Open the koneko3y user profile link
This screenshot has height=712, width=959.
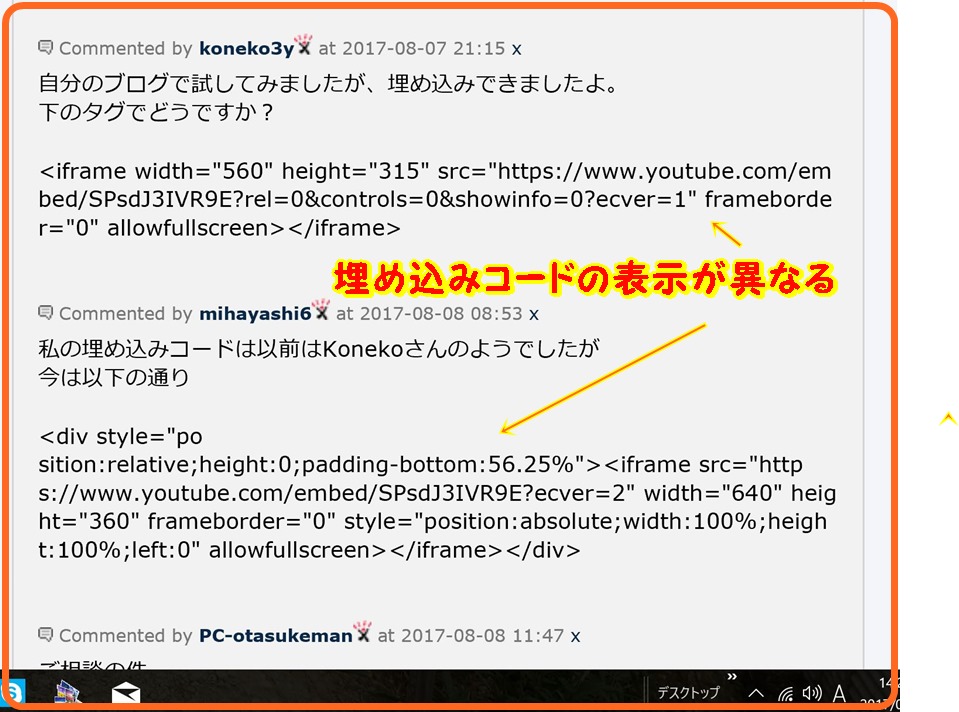246,48
